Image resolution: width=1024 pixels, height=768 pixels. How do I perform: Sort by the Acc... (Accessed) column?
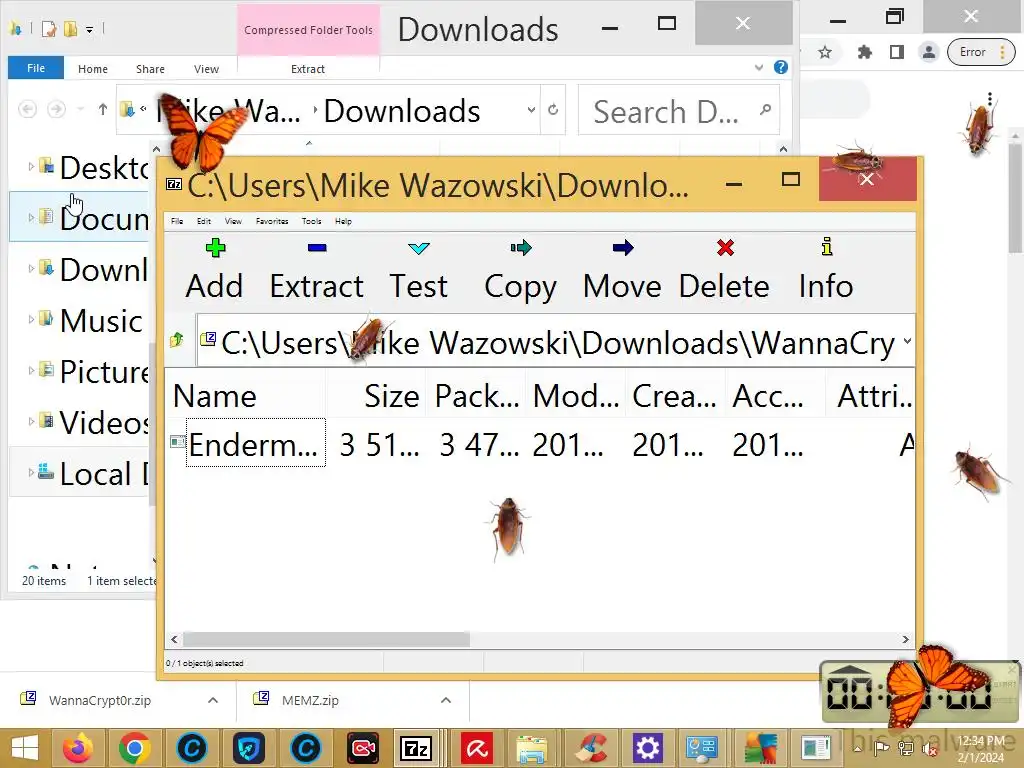775,396
